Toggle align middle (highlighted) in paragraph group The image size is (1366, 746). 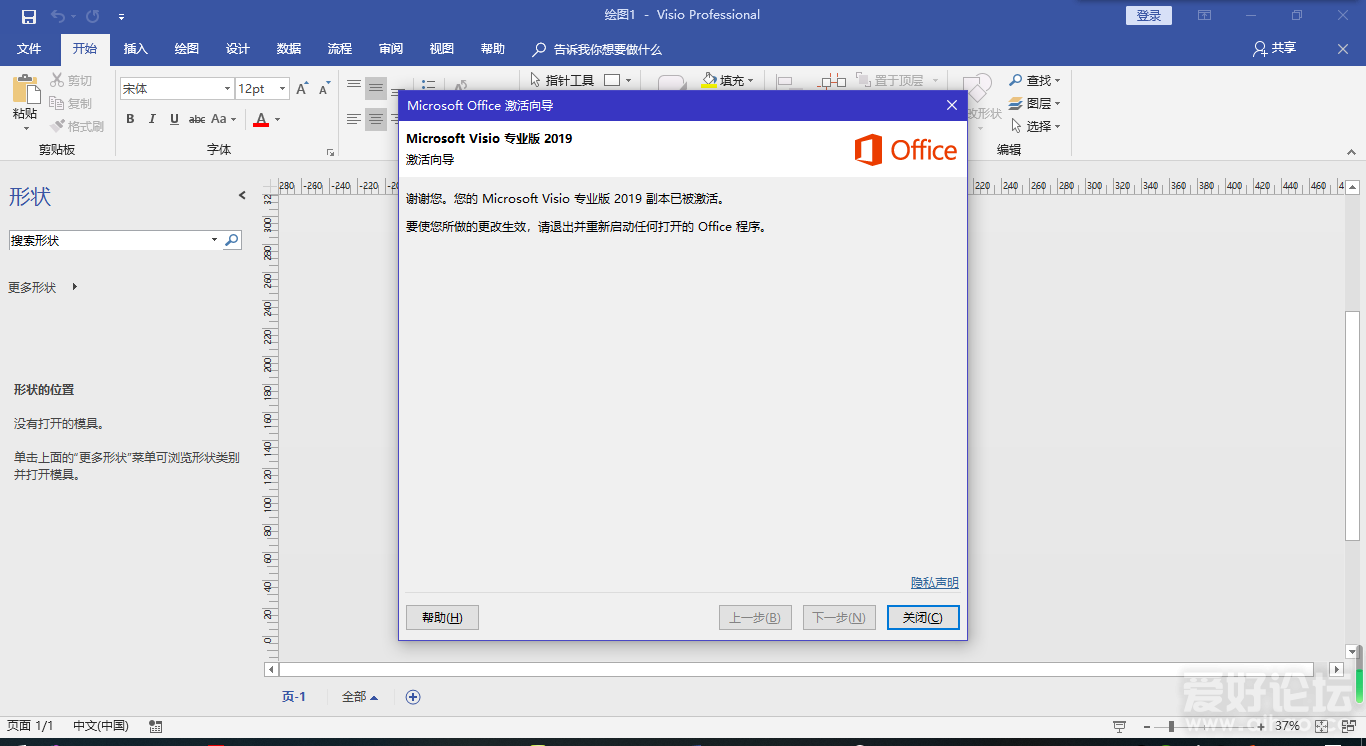point(376,88)
